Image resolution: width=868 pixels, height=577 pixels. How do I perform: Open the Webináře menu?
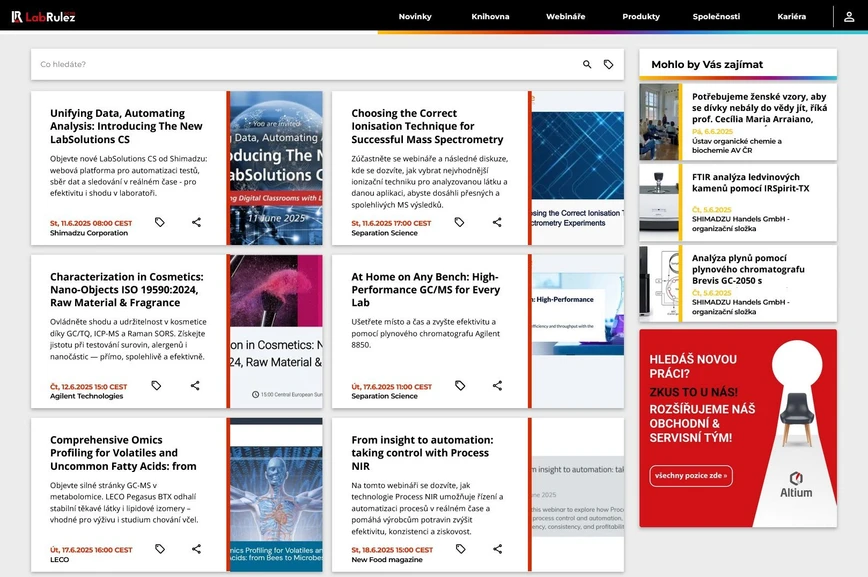pyautogui.click(x=566, y=16)
